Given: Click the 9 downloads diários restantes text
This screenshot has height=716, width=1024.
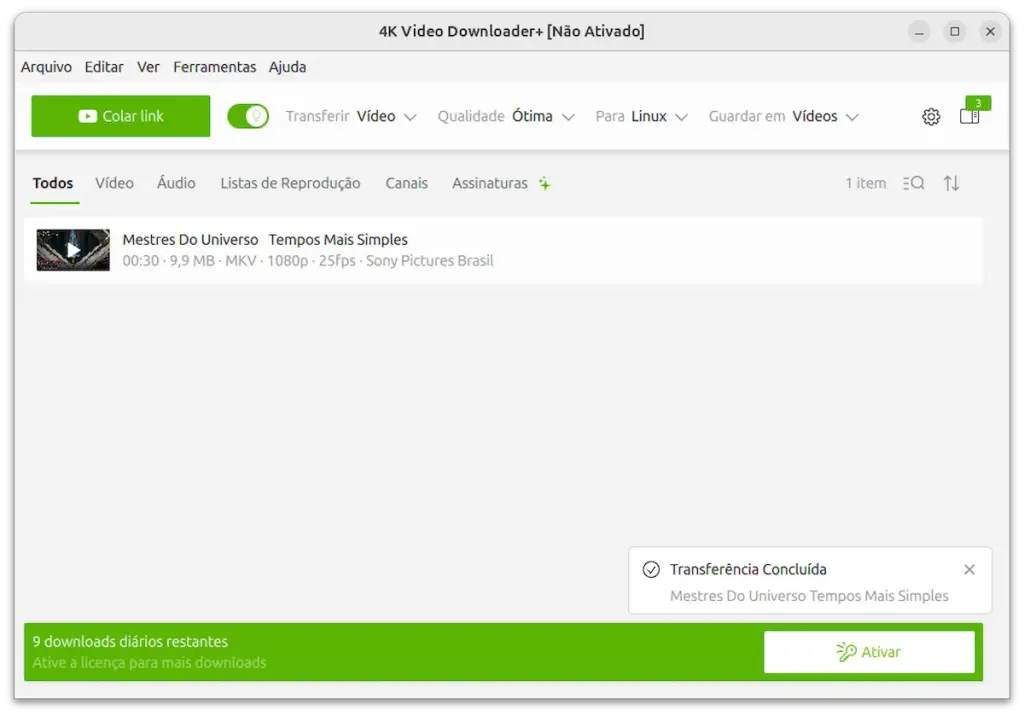Looking at the screenshot, I should (x=130, y=642).
